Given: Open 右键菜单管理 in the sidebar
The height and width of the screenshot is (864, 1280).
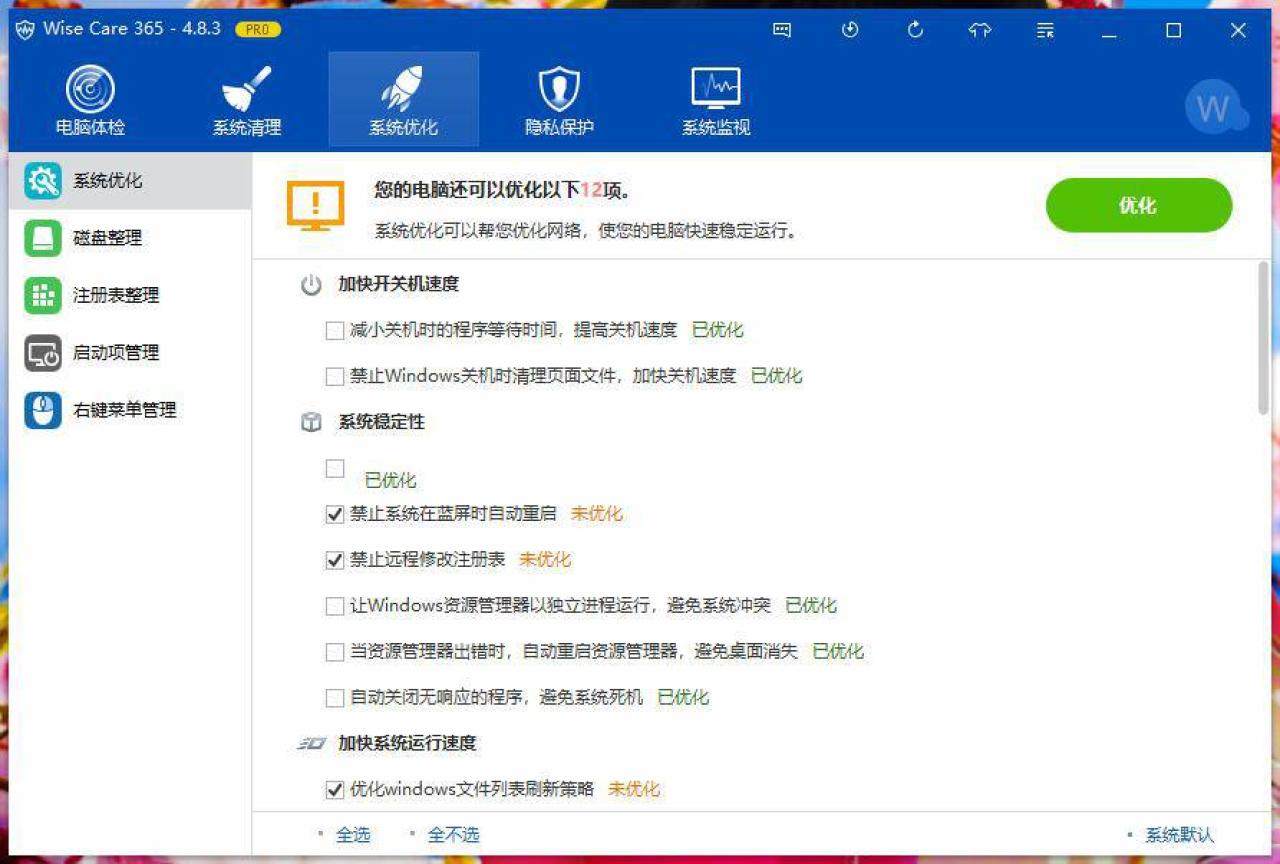Looking at the screenshot, I should pyautogui.click(x=124, y=410).
